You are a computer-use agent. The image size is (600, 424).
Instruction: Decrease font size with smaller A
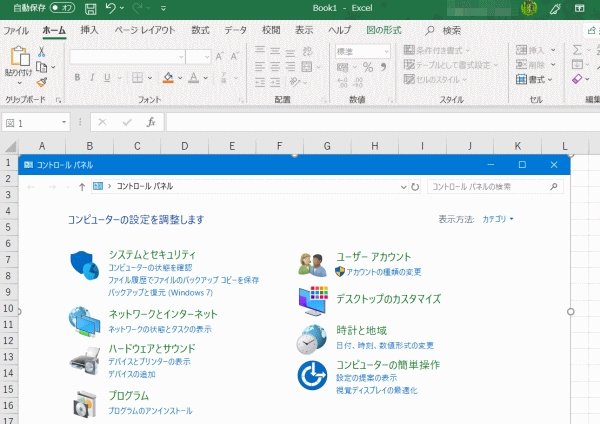pos(234,57)
